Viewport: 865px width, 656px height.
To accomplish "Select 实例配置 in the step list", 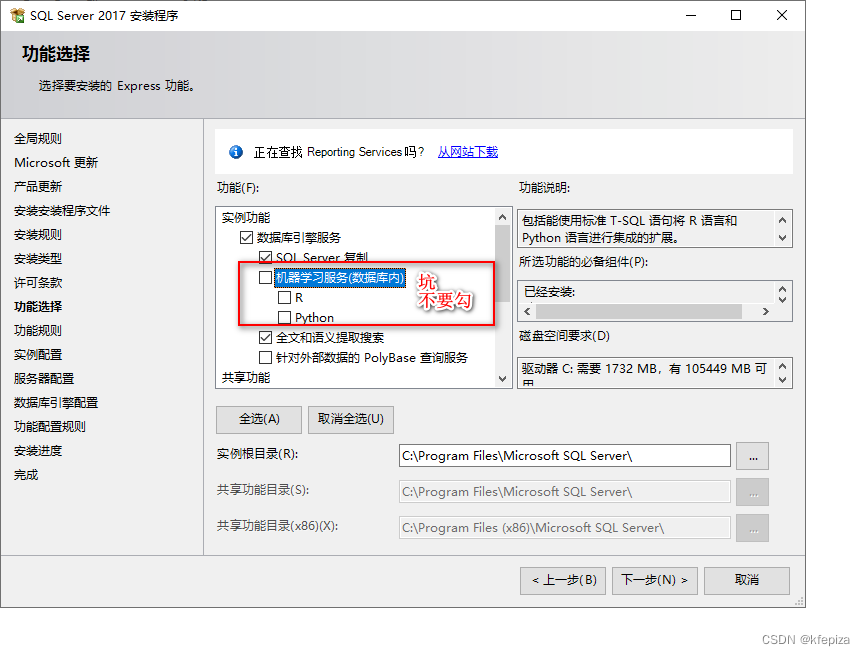I will (38, 355).
